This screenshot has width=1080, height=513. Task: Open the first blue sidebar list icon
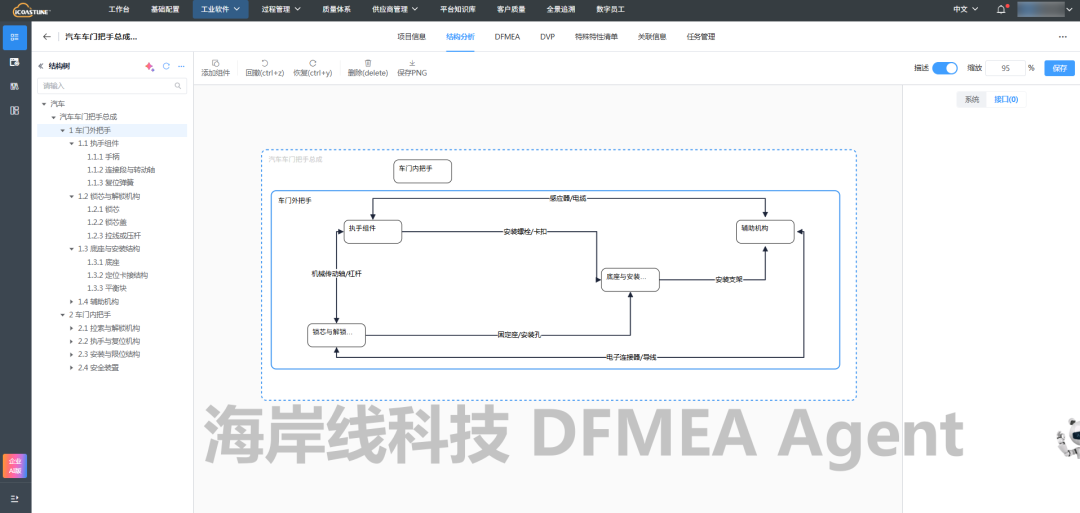14,37
